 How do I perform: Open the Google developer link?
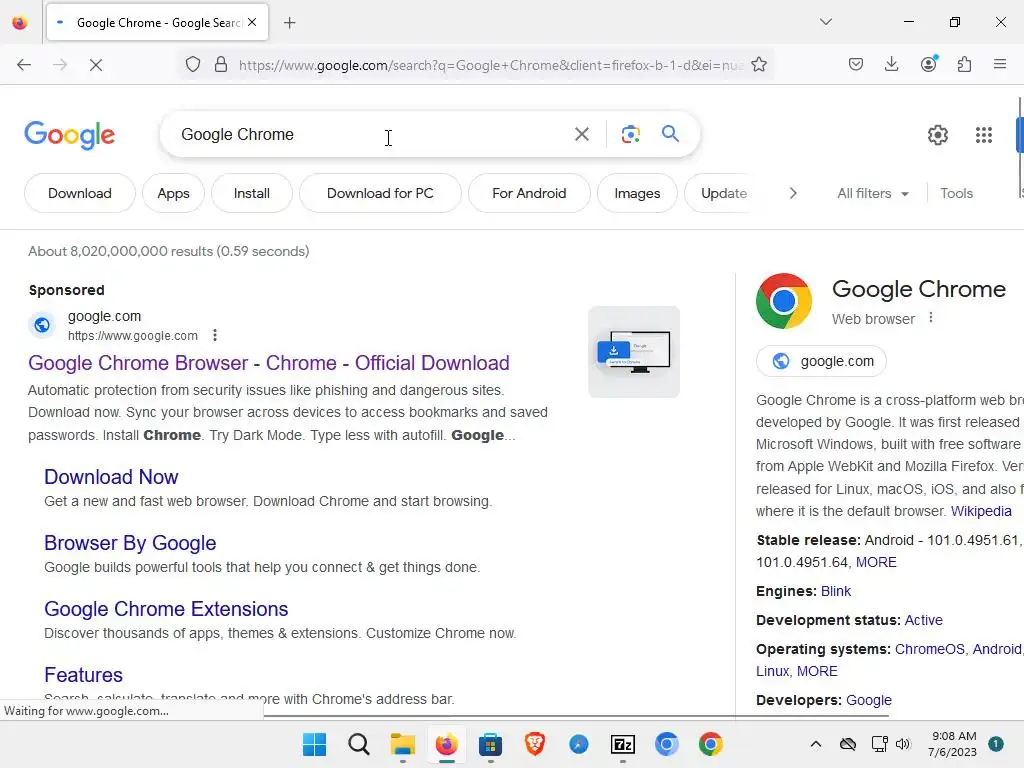[x=869, y=700]
